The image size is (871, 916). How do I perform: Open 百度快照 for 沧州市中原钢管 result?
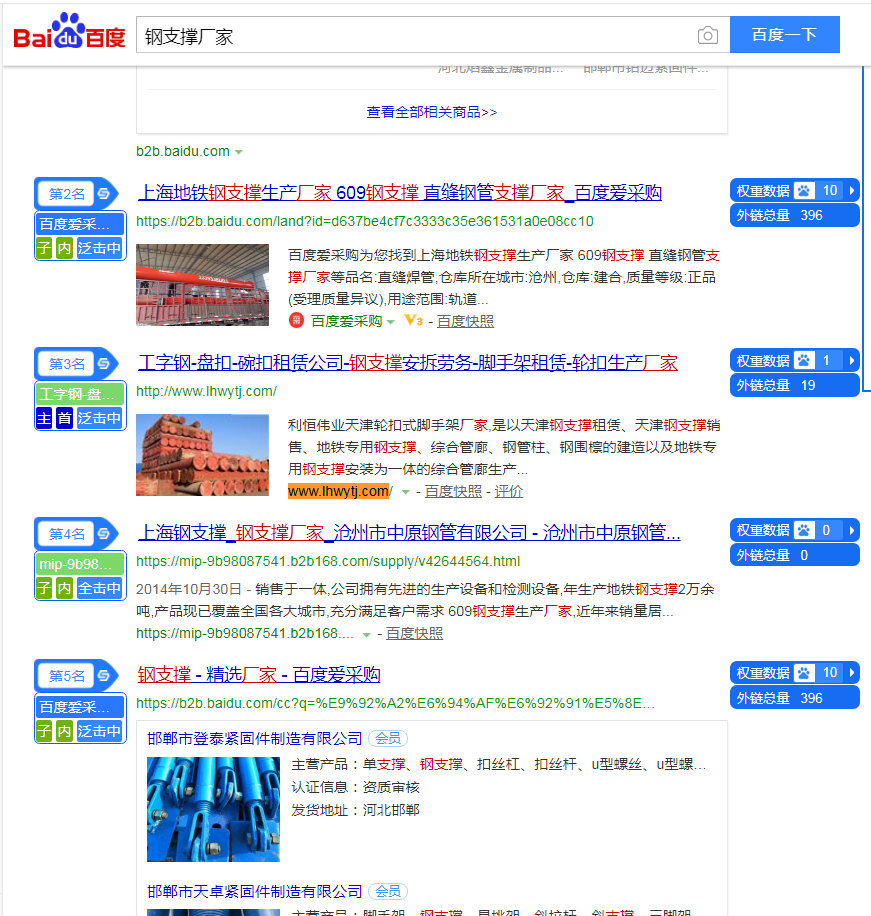coord(414,634)
